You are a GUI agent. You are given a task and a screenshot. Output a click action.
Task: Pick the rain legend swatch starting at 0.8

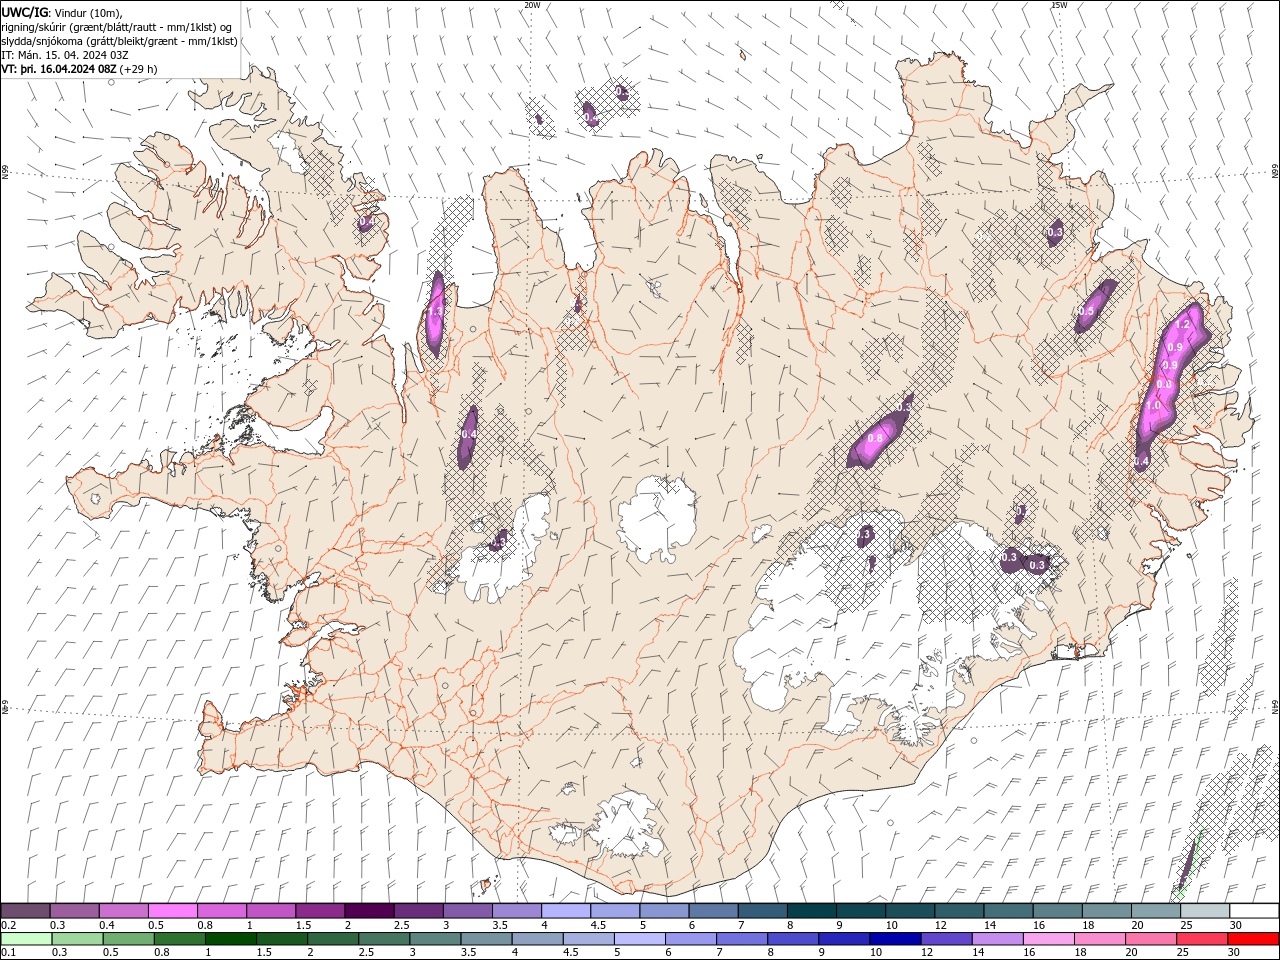tap(179, 939)
